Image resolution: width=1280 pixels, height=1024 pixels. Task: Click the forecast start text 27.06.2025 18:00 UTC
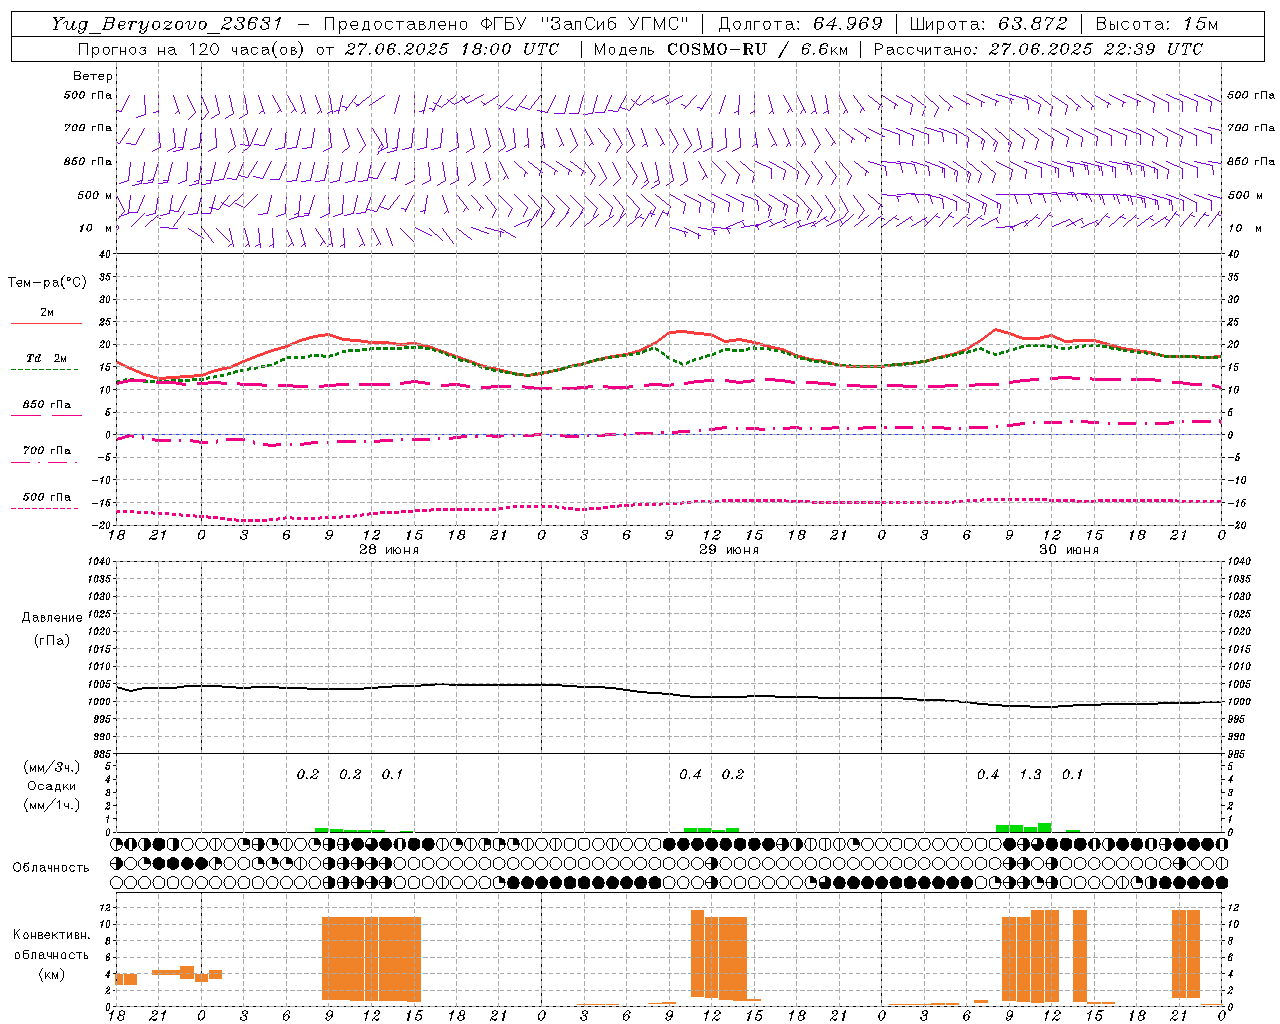451,49
